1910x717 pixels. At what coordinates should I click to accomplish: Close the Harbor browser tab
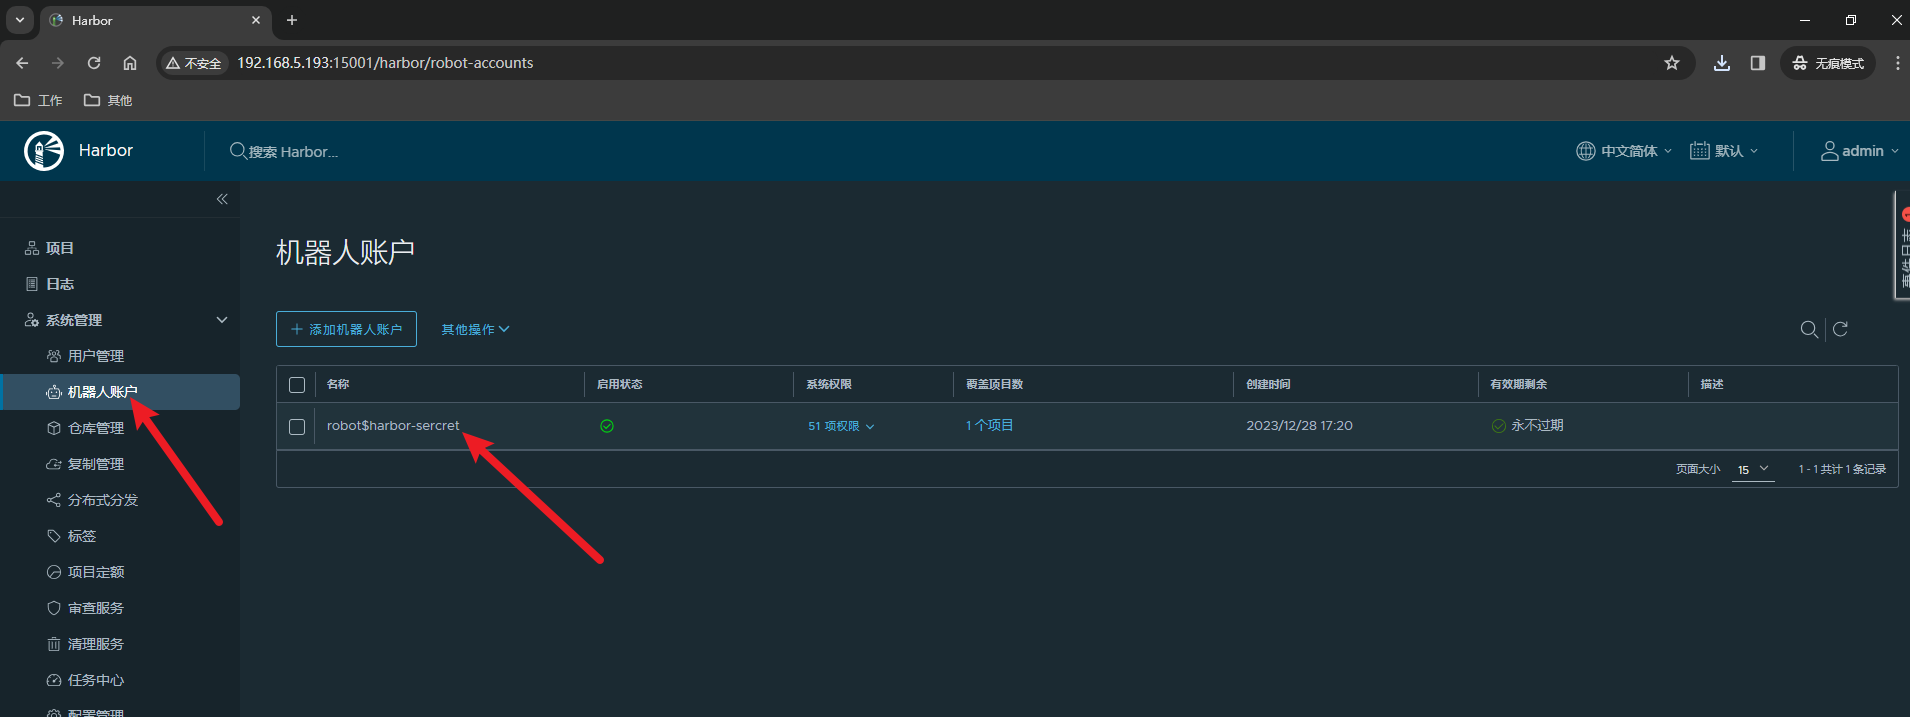256,20
